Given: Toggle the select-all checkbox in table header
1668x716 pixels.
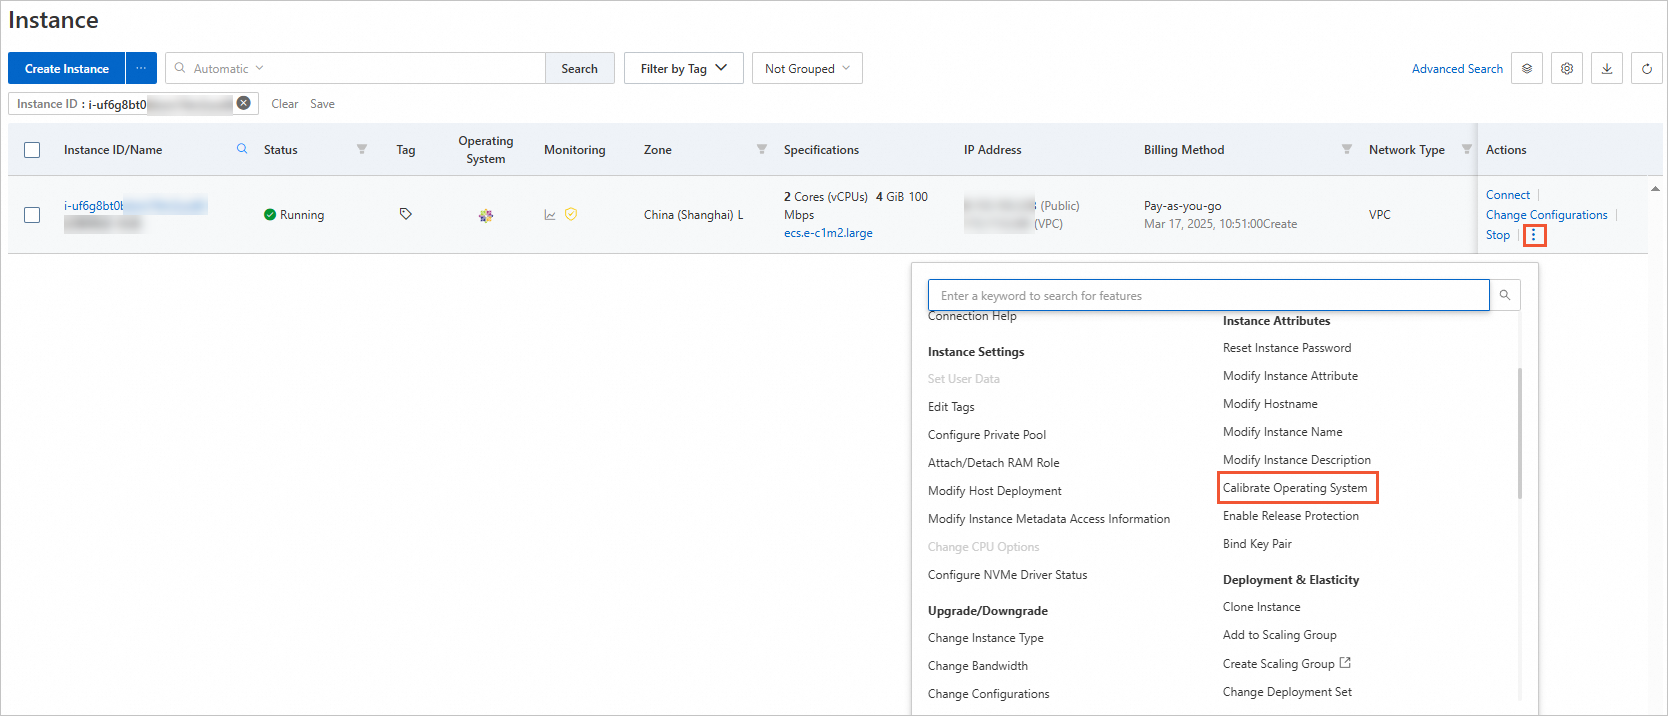Looking at the screenshot, I should point(32,150).
